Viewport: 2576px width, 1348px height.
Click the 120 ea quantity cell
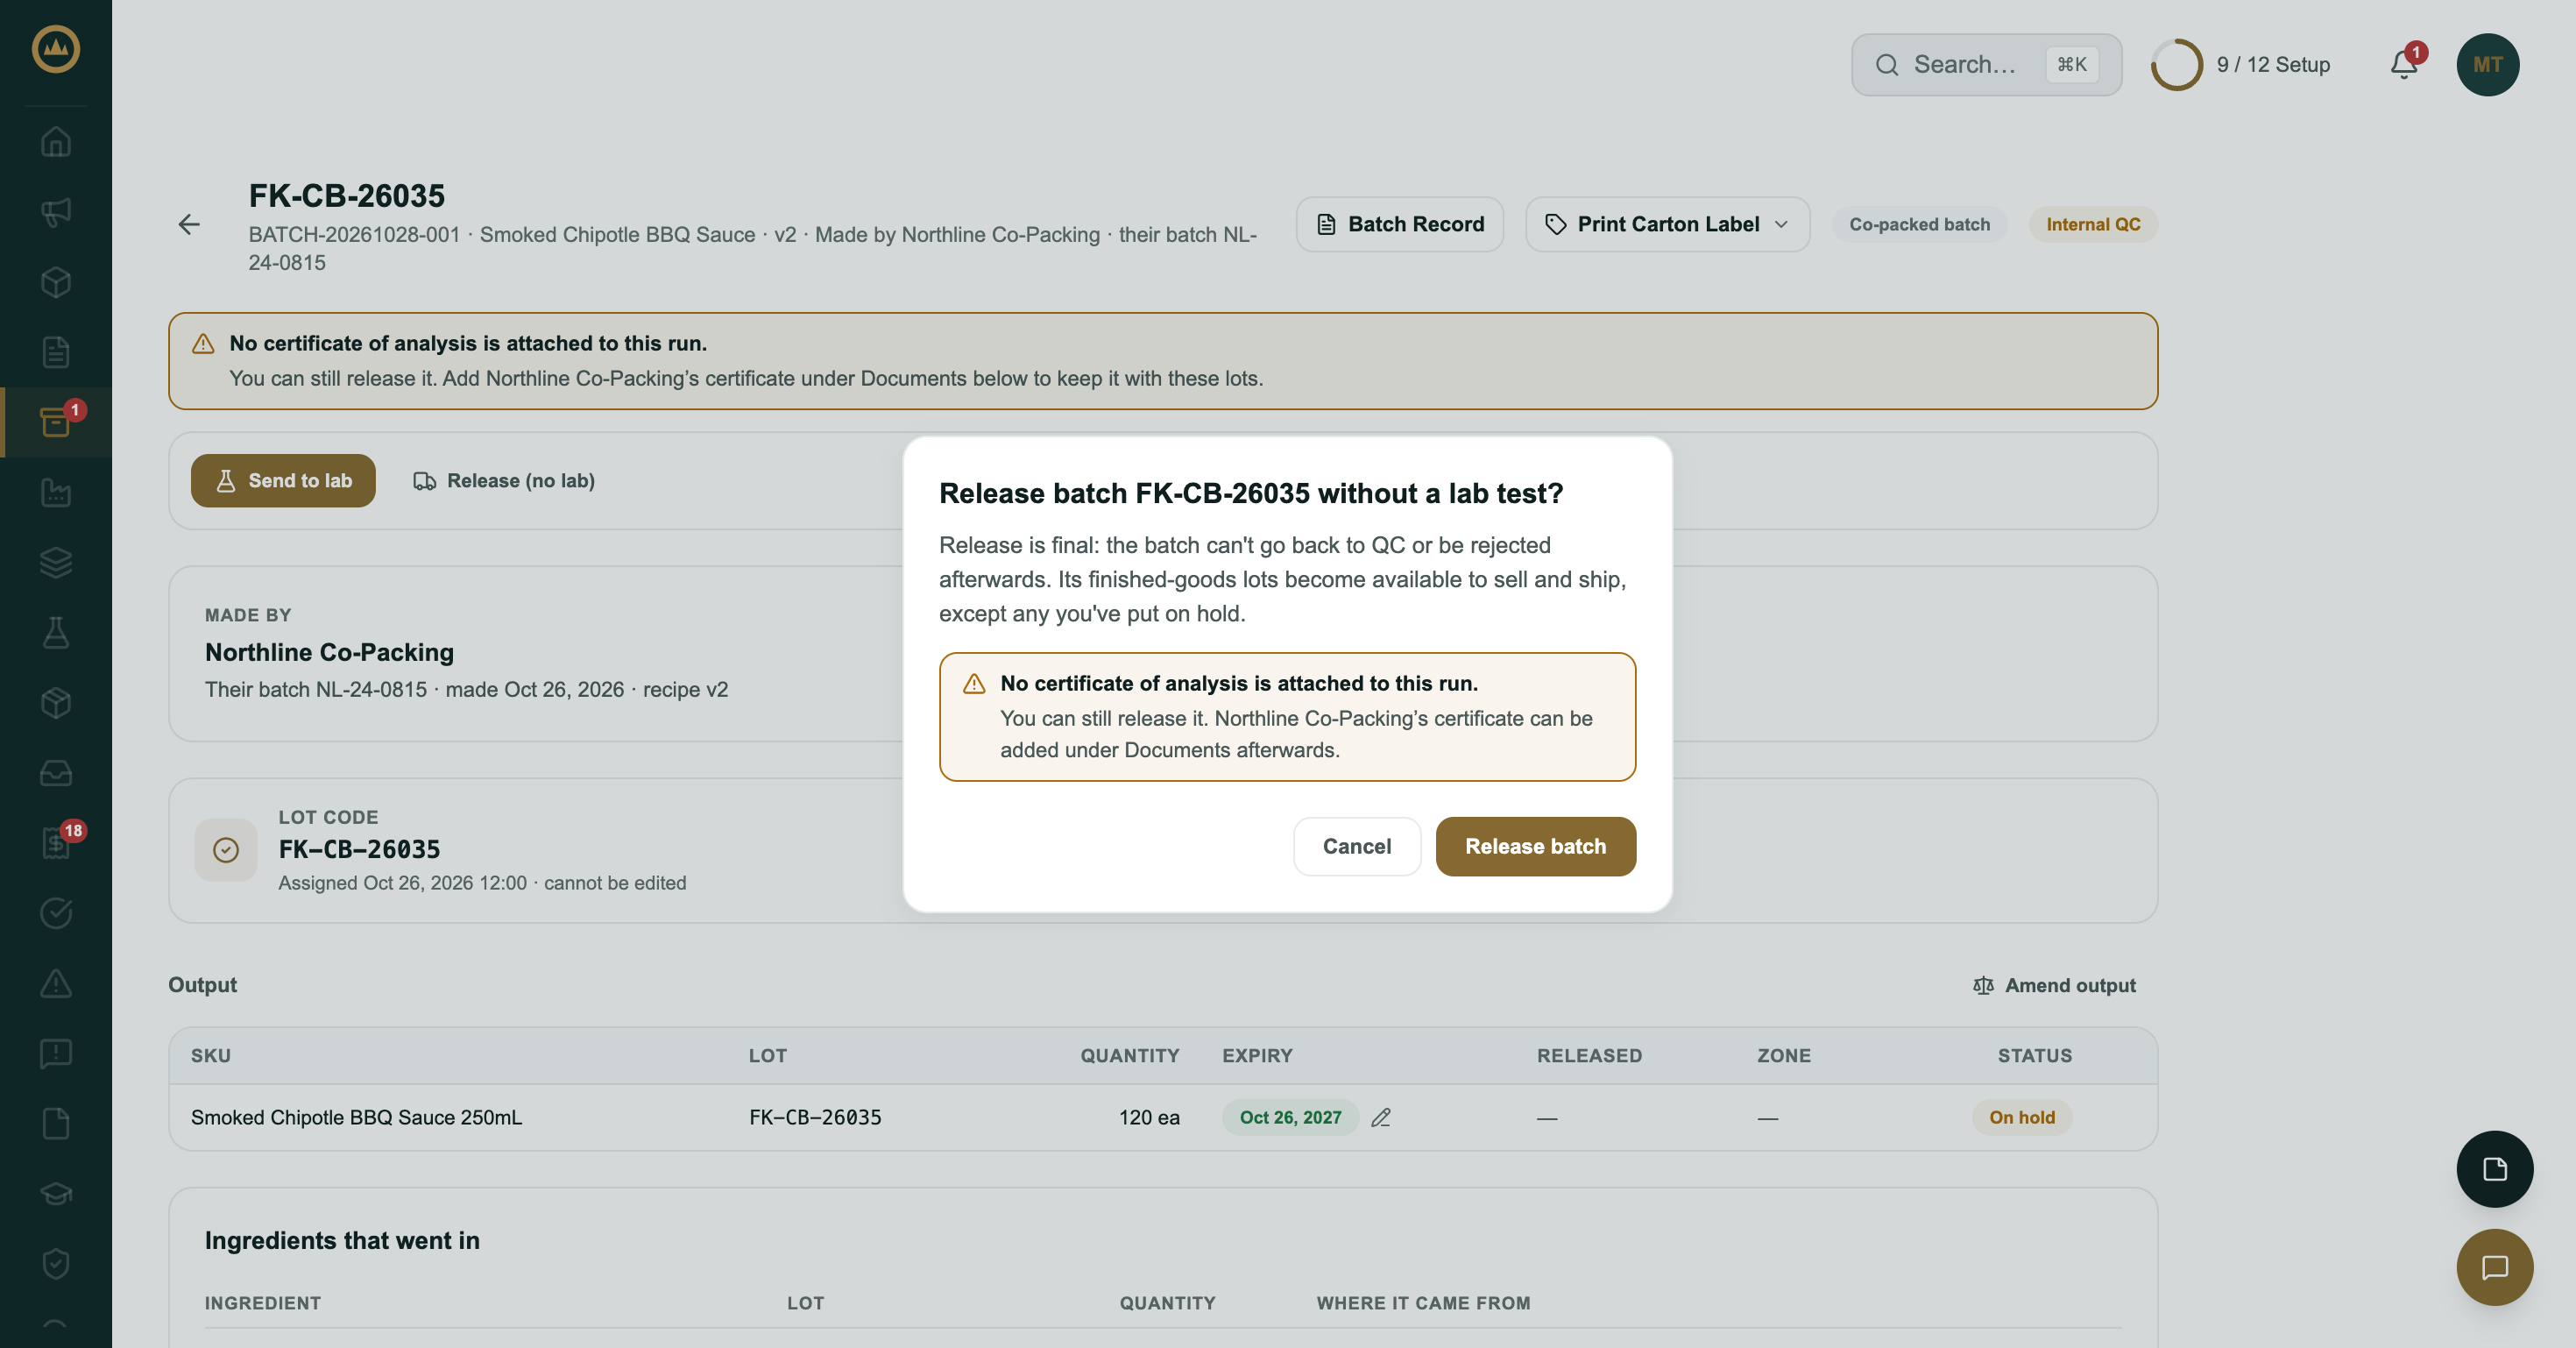[1148, 1117]
